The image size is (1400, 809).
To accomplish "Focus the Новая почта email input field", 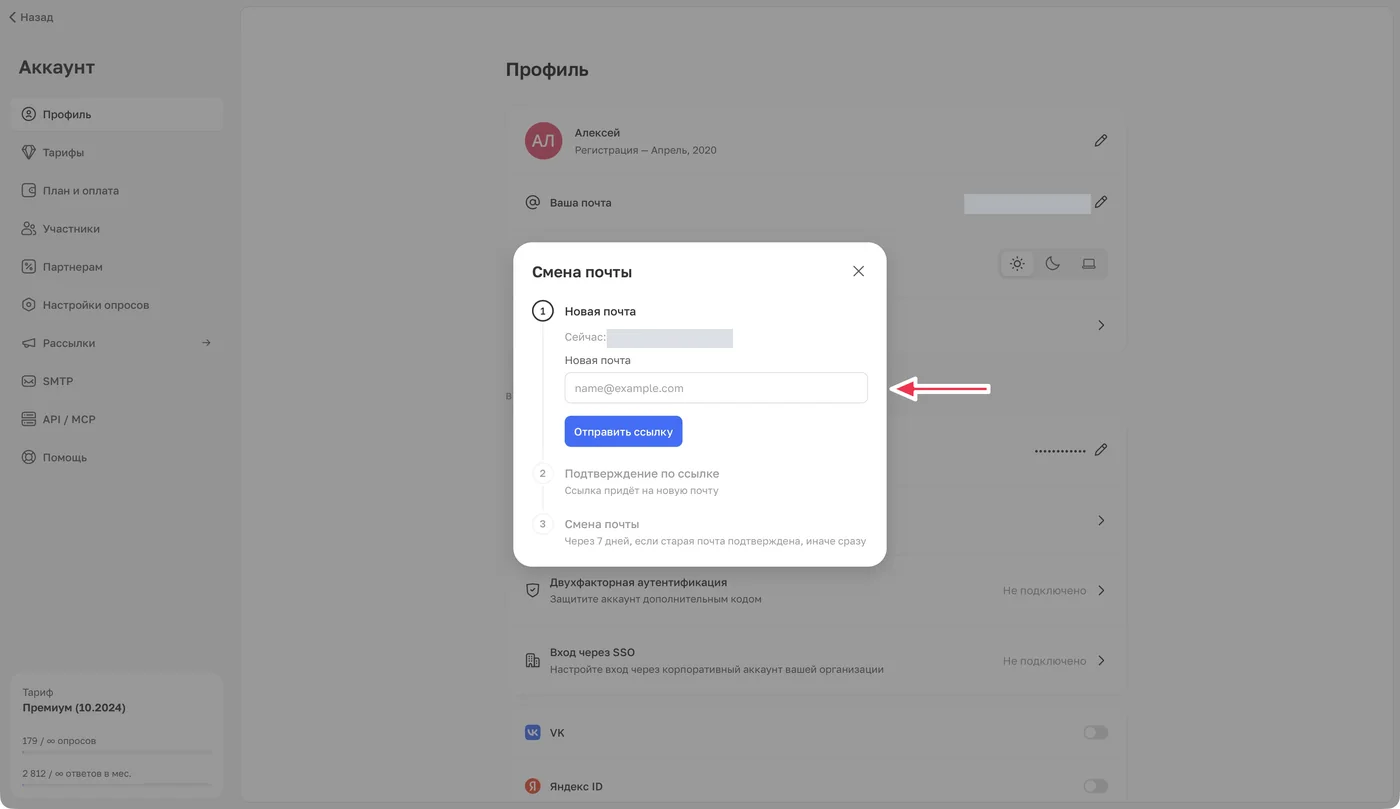I will 716,388.
